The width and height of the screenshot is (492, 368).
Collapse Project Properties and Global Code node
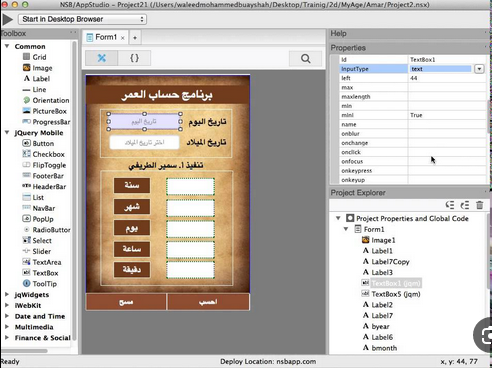[338, 218]
